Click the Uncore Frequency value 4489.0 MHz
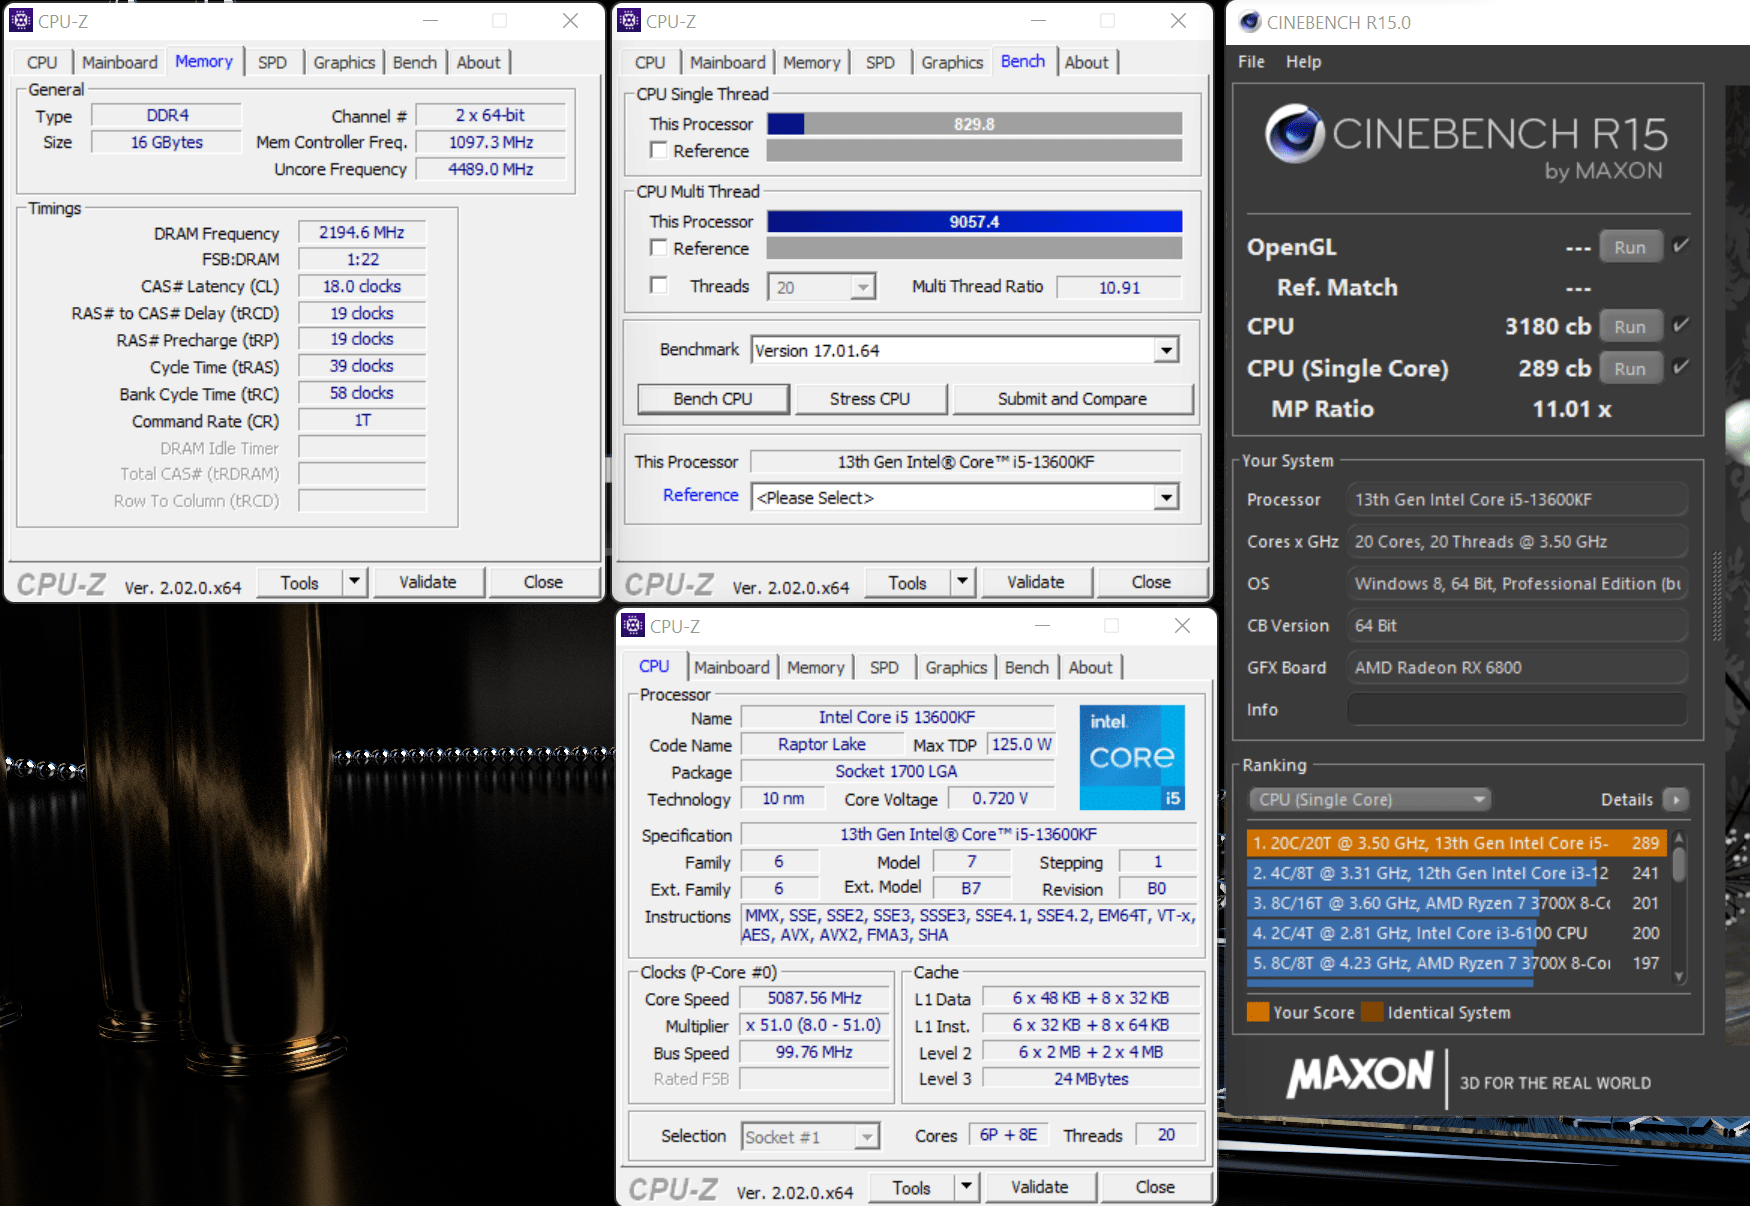1750x1206 pixels. click(x=490, y=169)
